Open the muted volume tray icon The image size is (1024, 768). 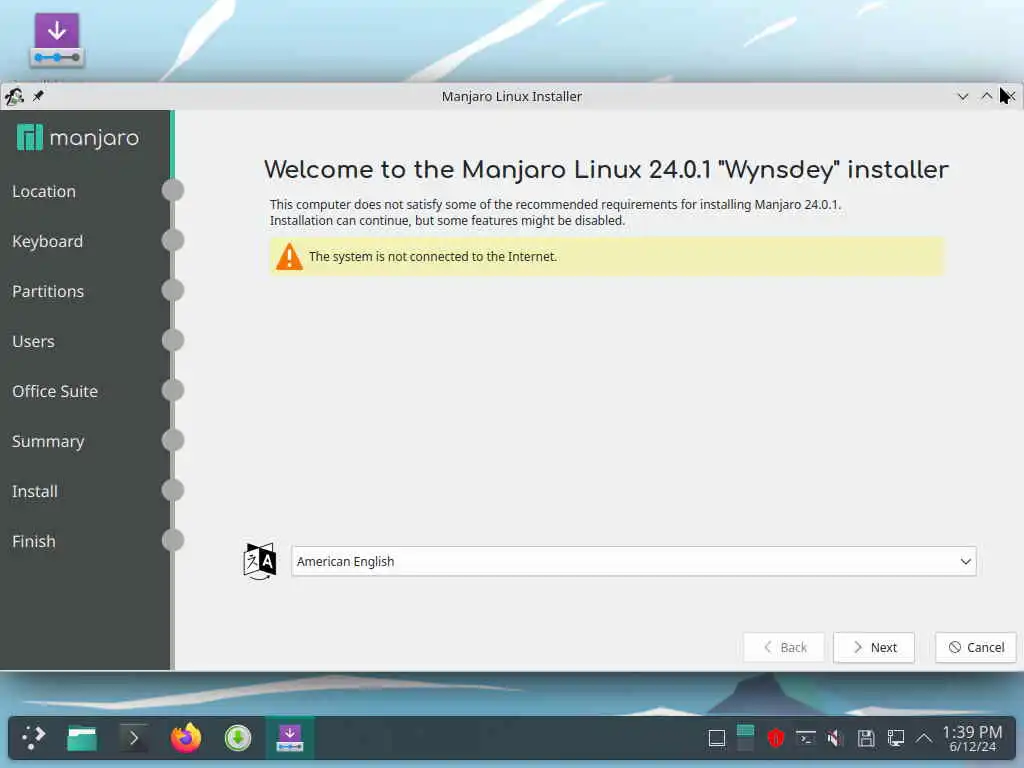(x=835, y=739)
